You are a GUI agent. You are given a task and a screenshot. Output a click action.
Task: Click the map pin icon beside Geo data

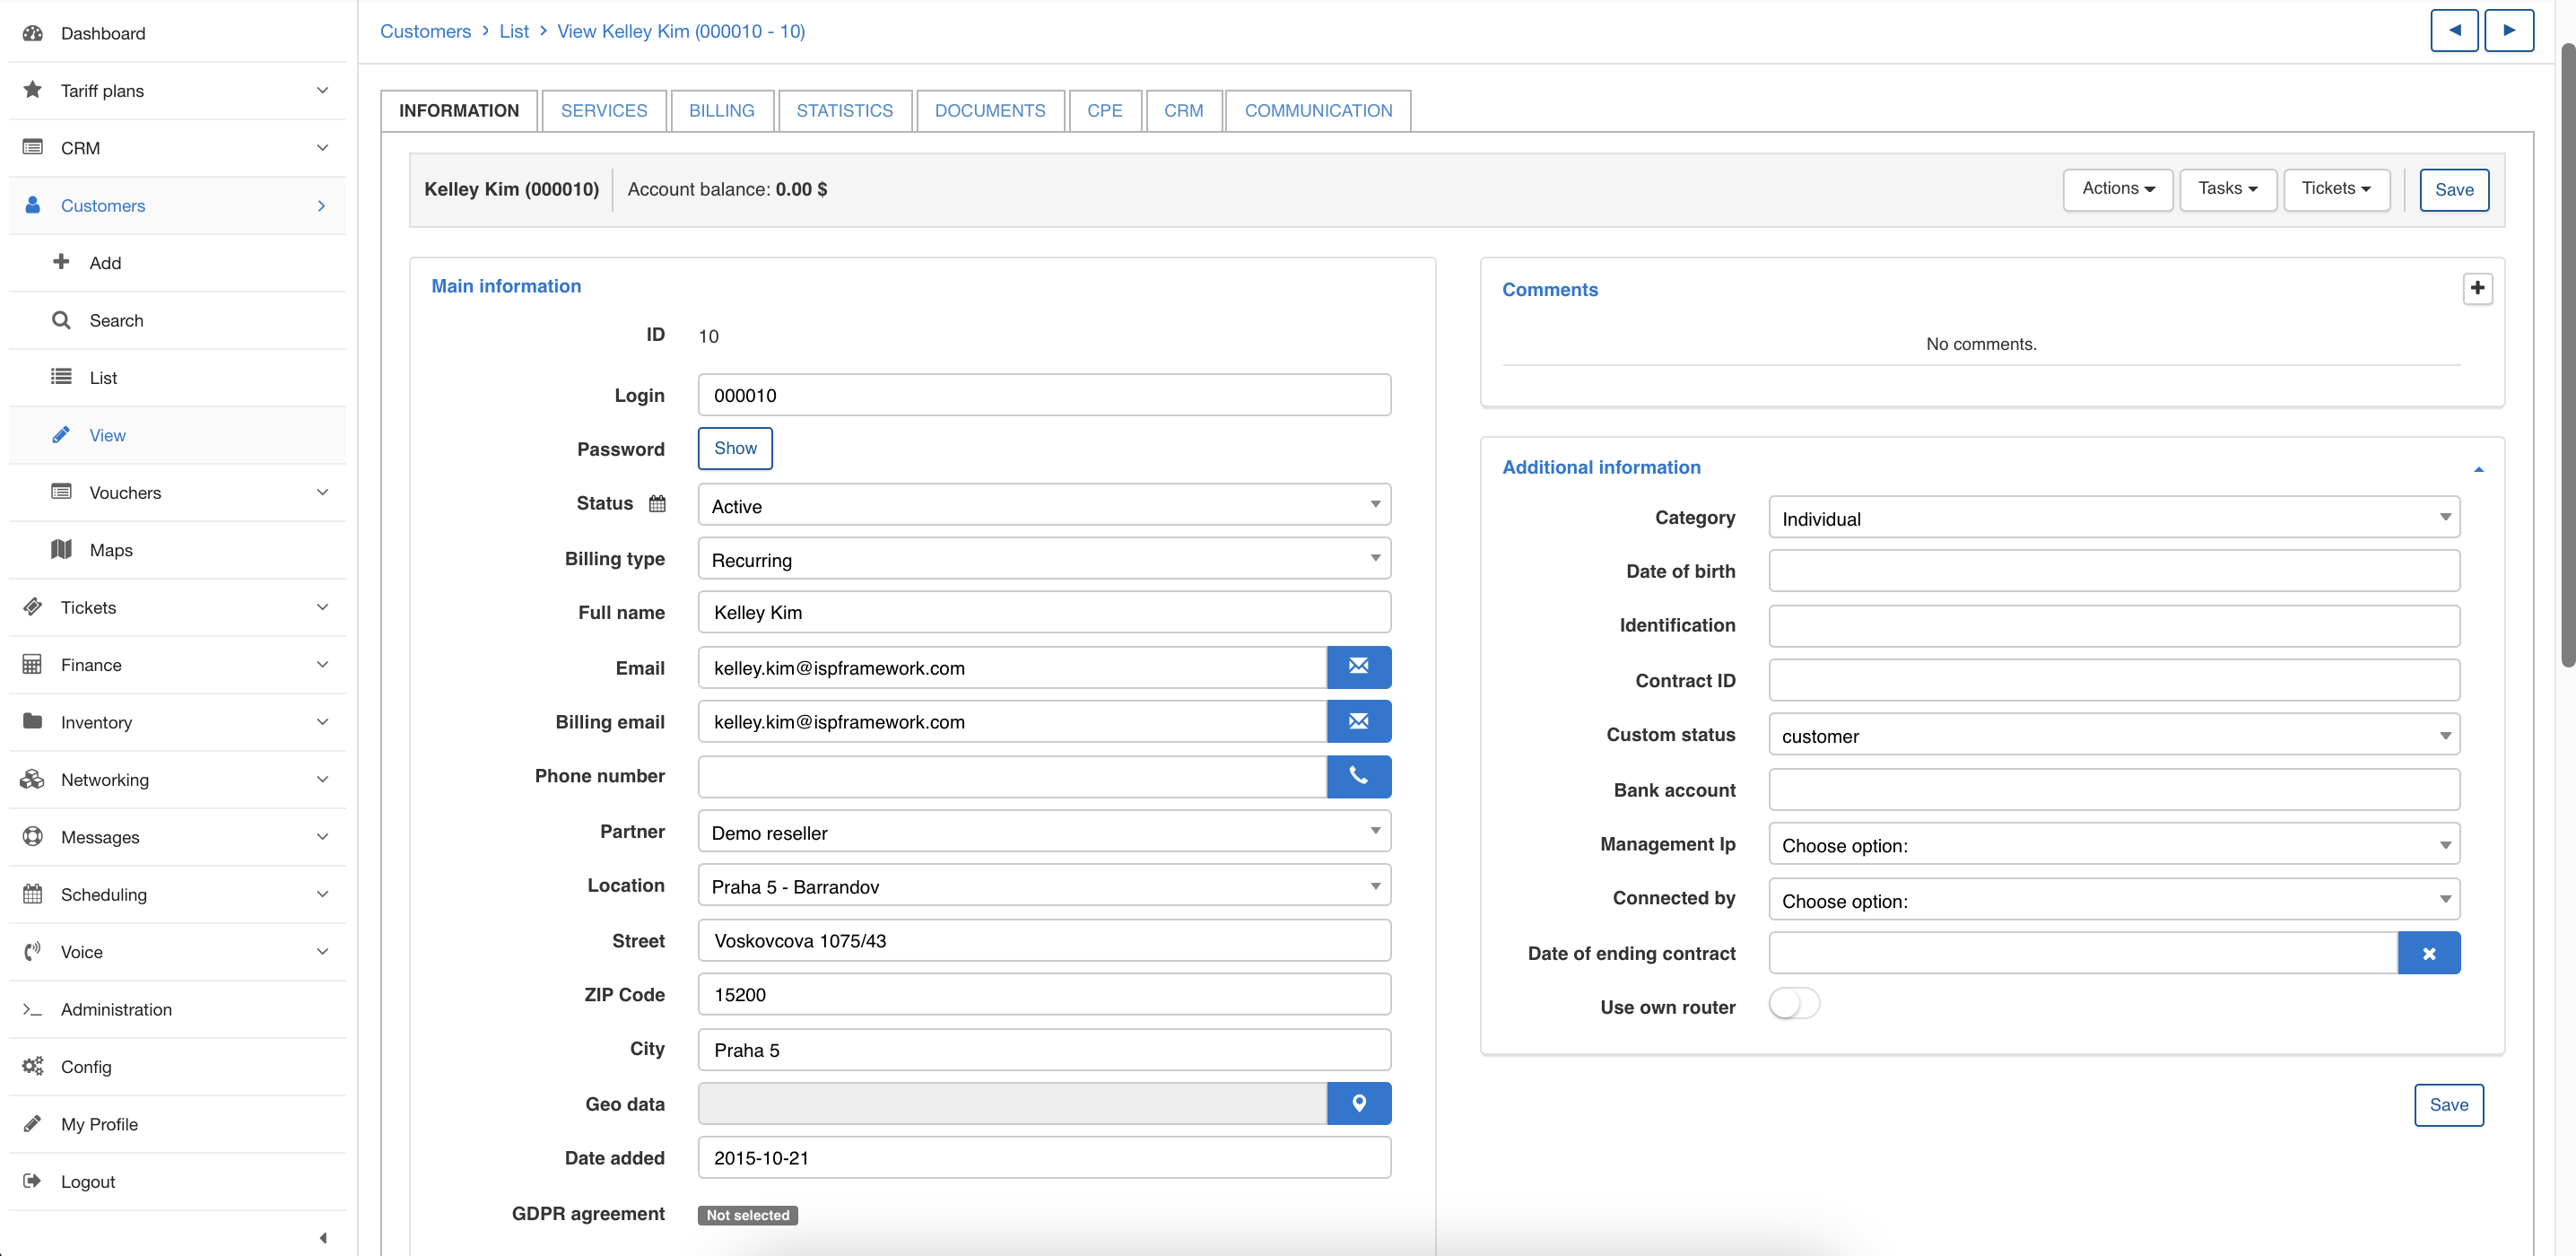(x=1359, y=1103)
